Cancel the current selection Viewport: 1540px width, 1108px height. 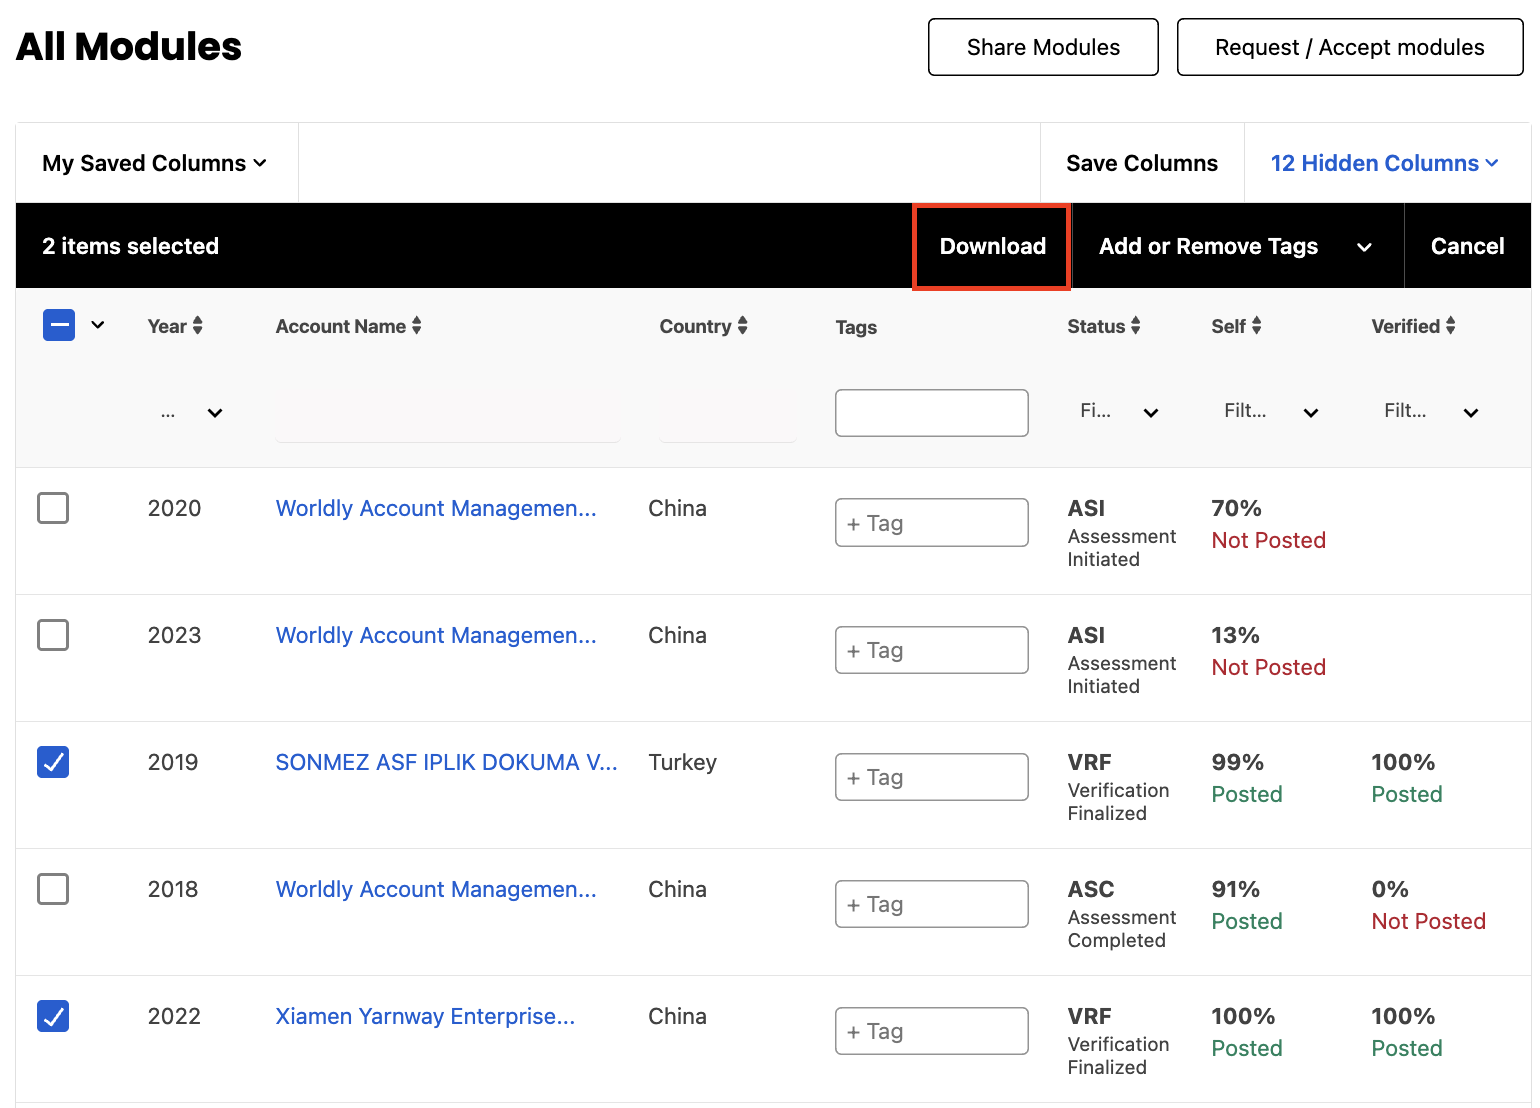tap(1467, 246)
